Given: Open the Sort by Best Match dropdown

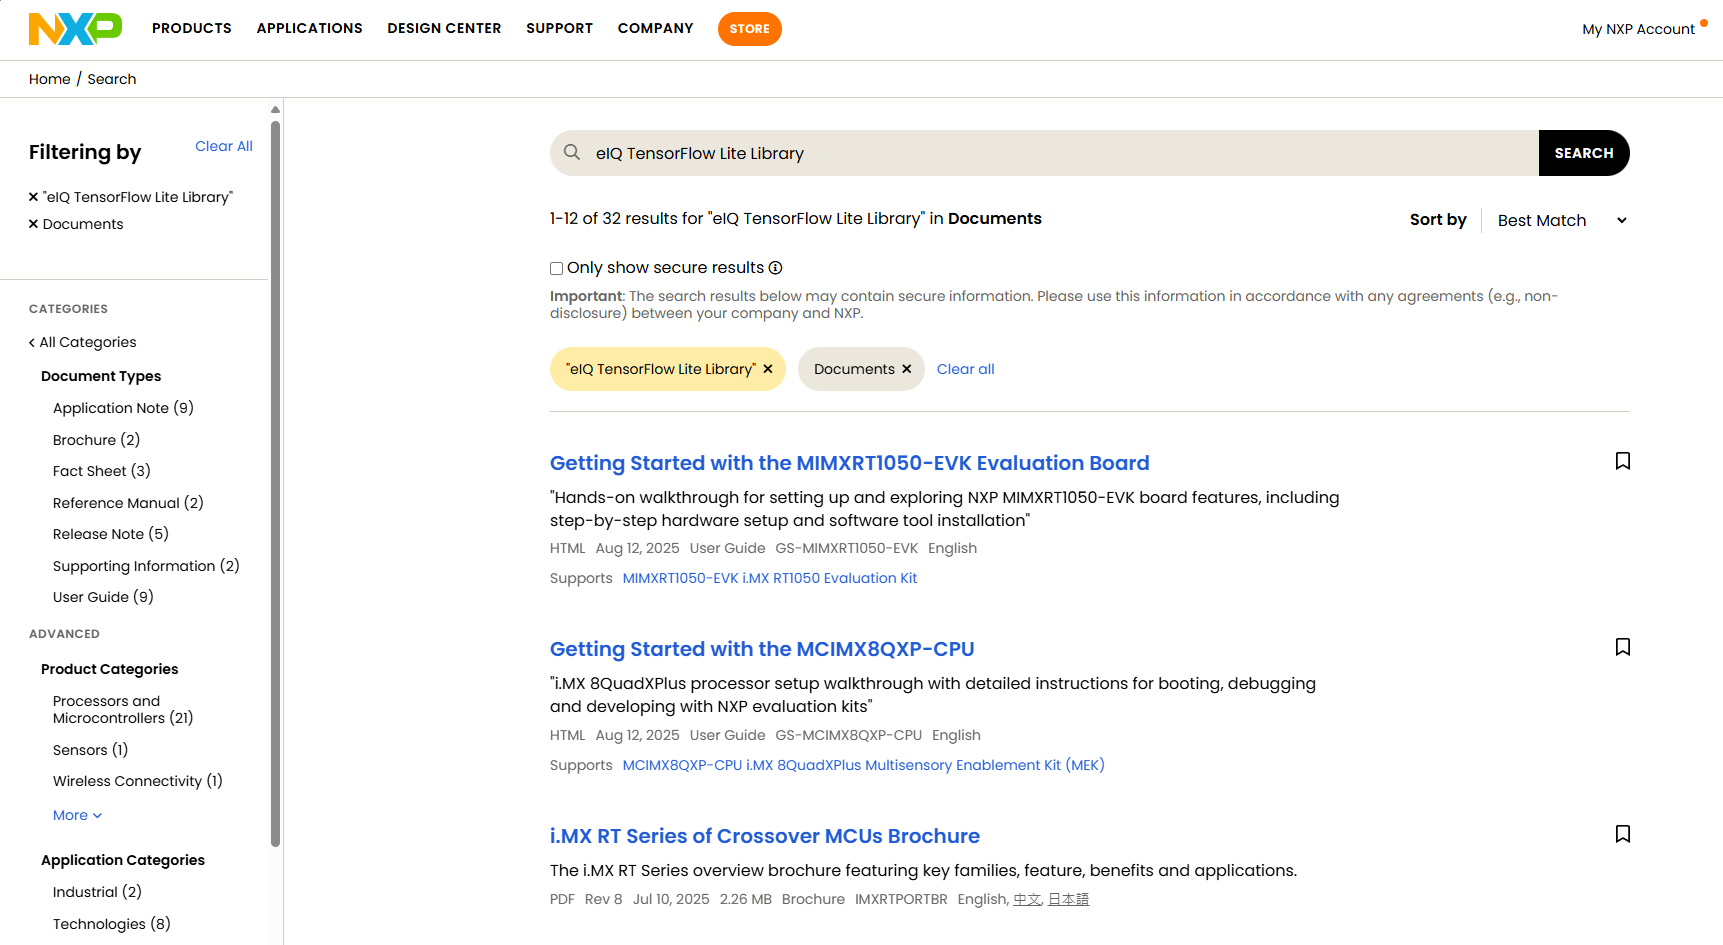Looking at the screenshot, I should click(1562, 220).
